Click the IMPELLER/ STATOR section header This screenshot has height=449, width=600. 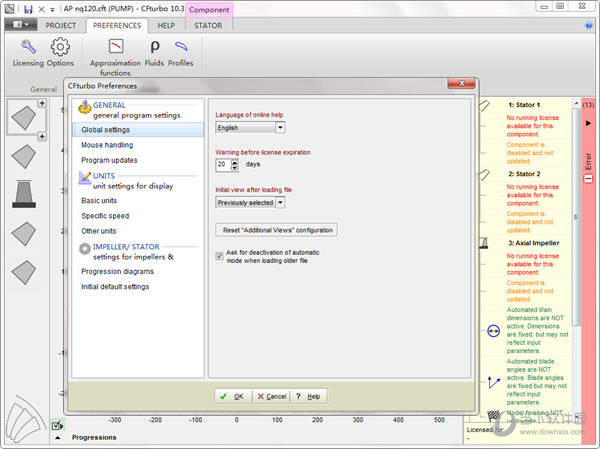126,247
